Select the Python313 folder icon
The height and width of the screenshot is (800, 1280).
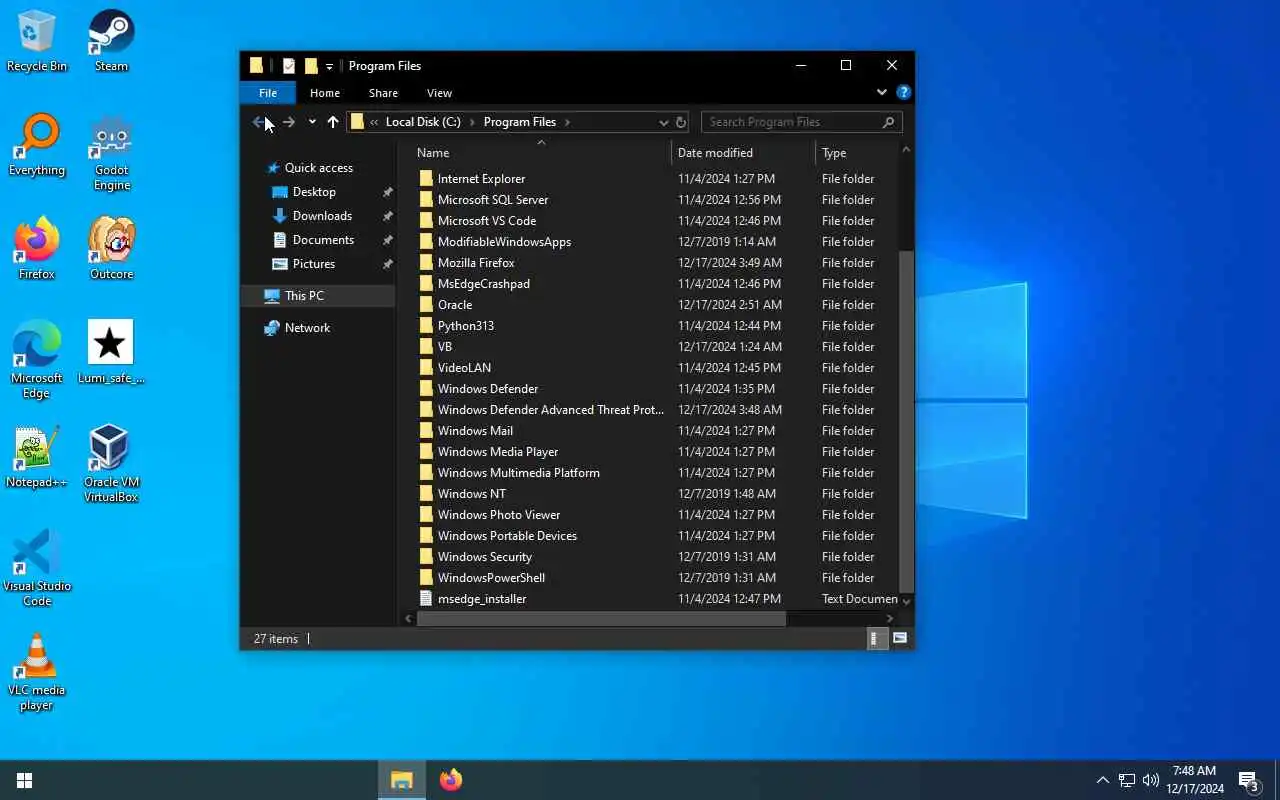click(426, 326)
